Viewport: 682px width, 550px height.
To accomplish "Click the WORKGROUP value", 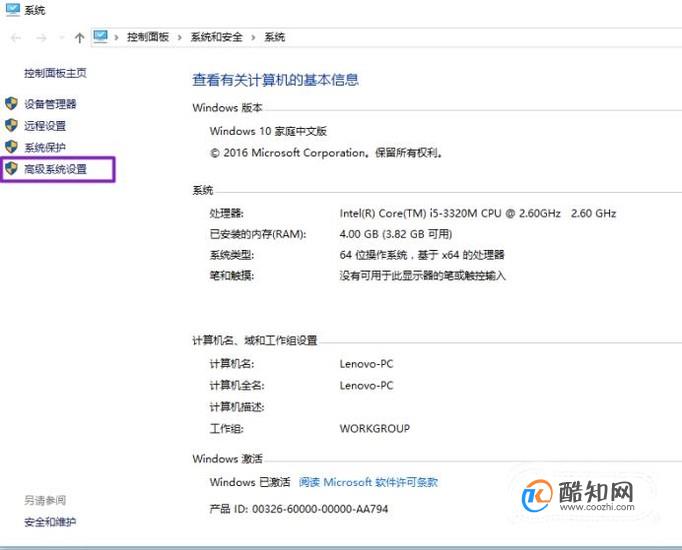I will point(374,428).
